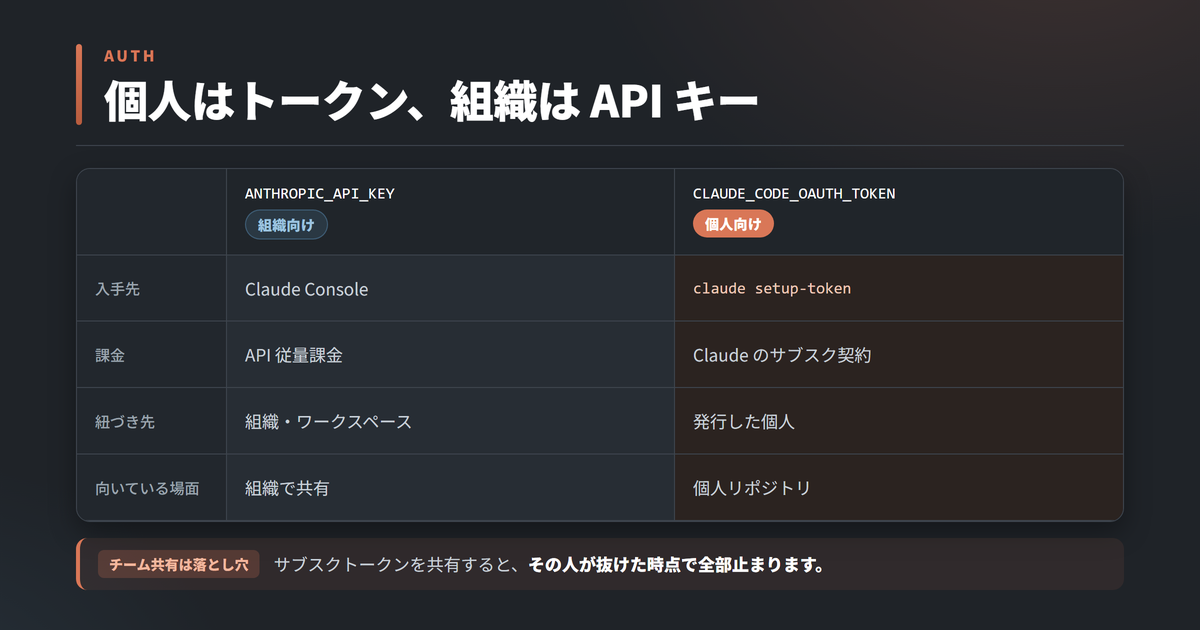Click the bold その人が抜けた時点で全部止まります text

click(676, 564)
